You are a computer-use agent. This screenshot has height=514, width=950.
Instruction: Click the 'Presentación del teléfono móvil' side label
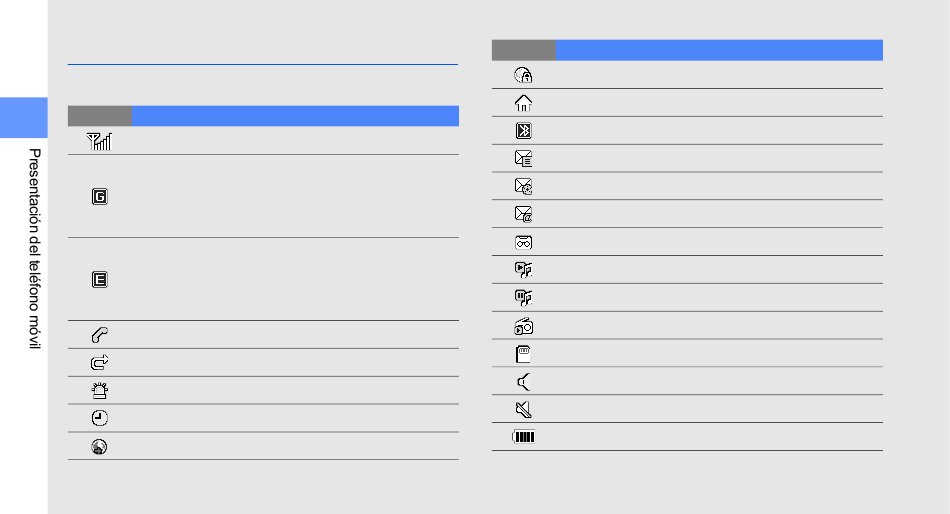coord(35,249)
